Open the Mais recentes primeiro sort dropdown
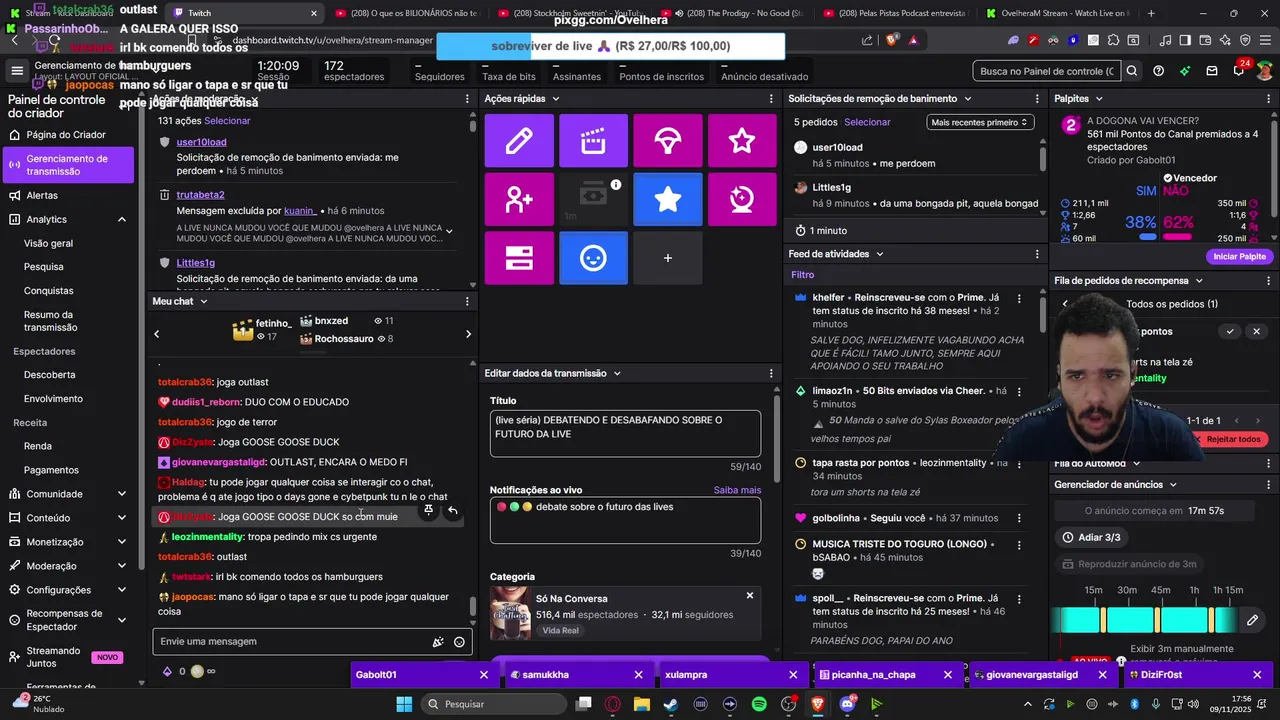The width and height of the screenshot is (1280, 720). [980, 122]
